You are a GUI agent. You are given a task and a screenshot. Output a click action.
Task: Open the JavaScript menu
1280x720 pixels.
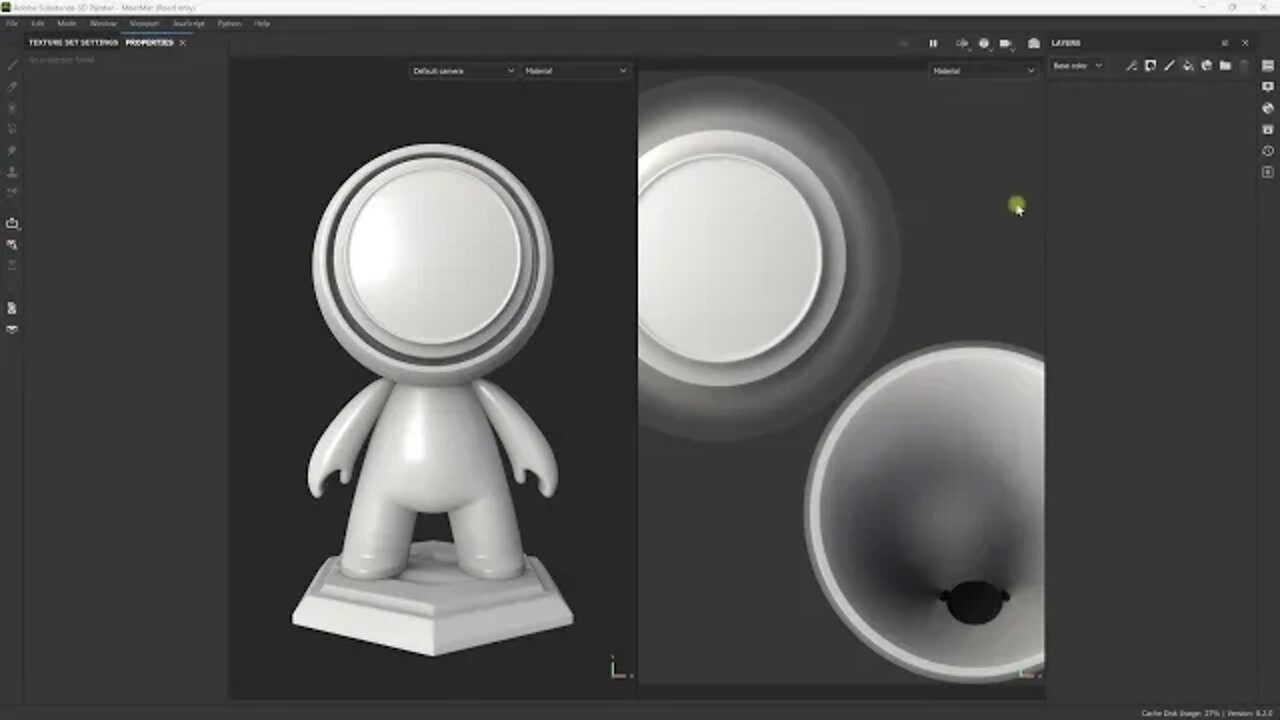(x=189, y=23)
